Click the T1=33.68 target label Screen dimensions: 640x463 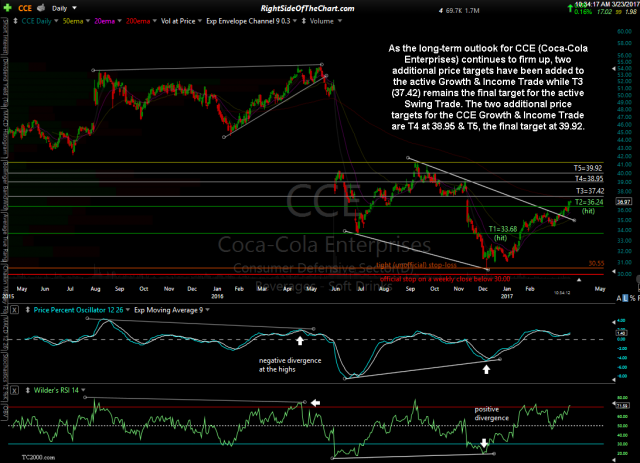point(503,229)
